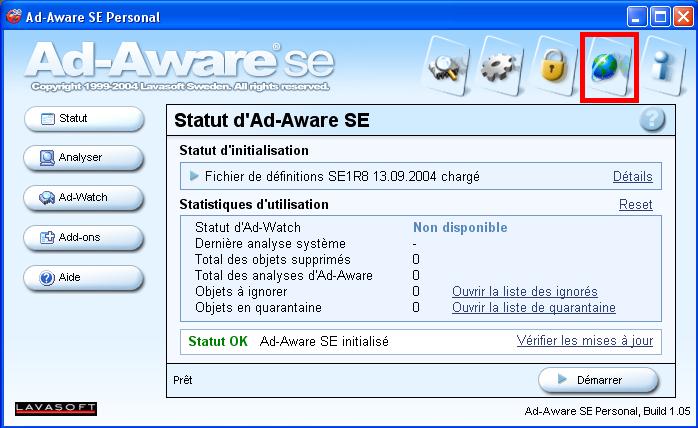Click the Lavasoft logo

point(56,408)
